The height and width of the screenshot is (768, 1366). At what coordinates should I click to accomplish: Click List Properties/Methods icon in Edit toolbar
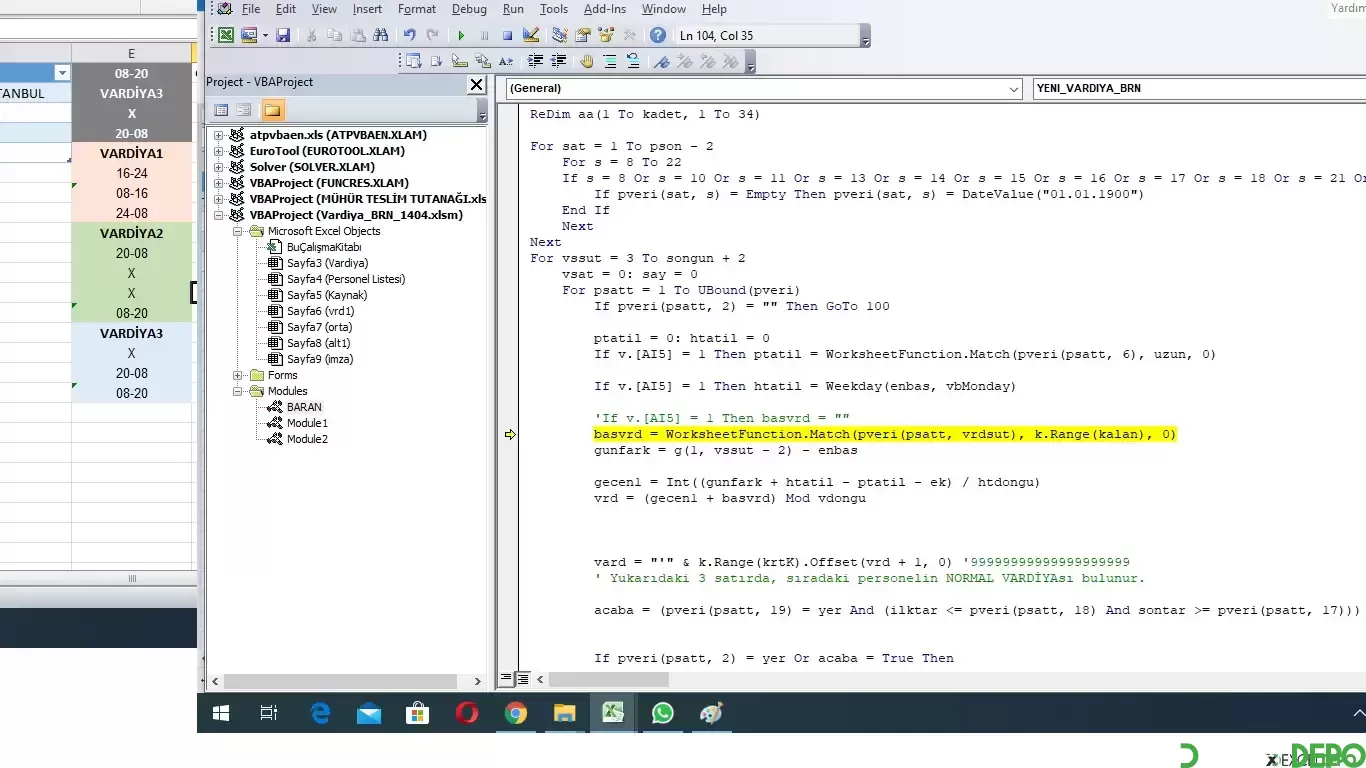tap(413, 61)
